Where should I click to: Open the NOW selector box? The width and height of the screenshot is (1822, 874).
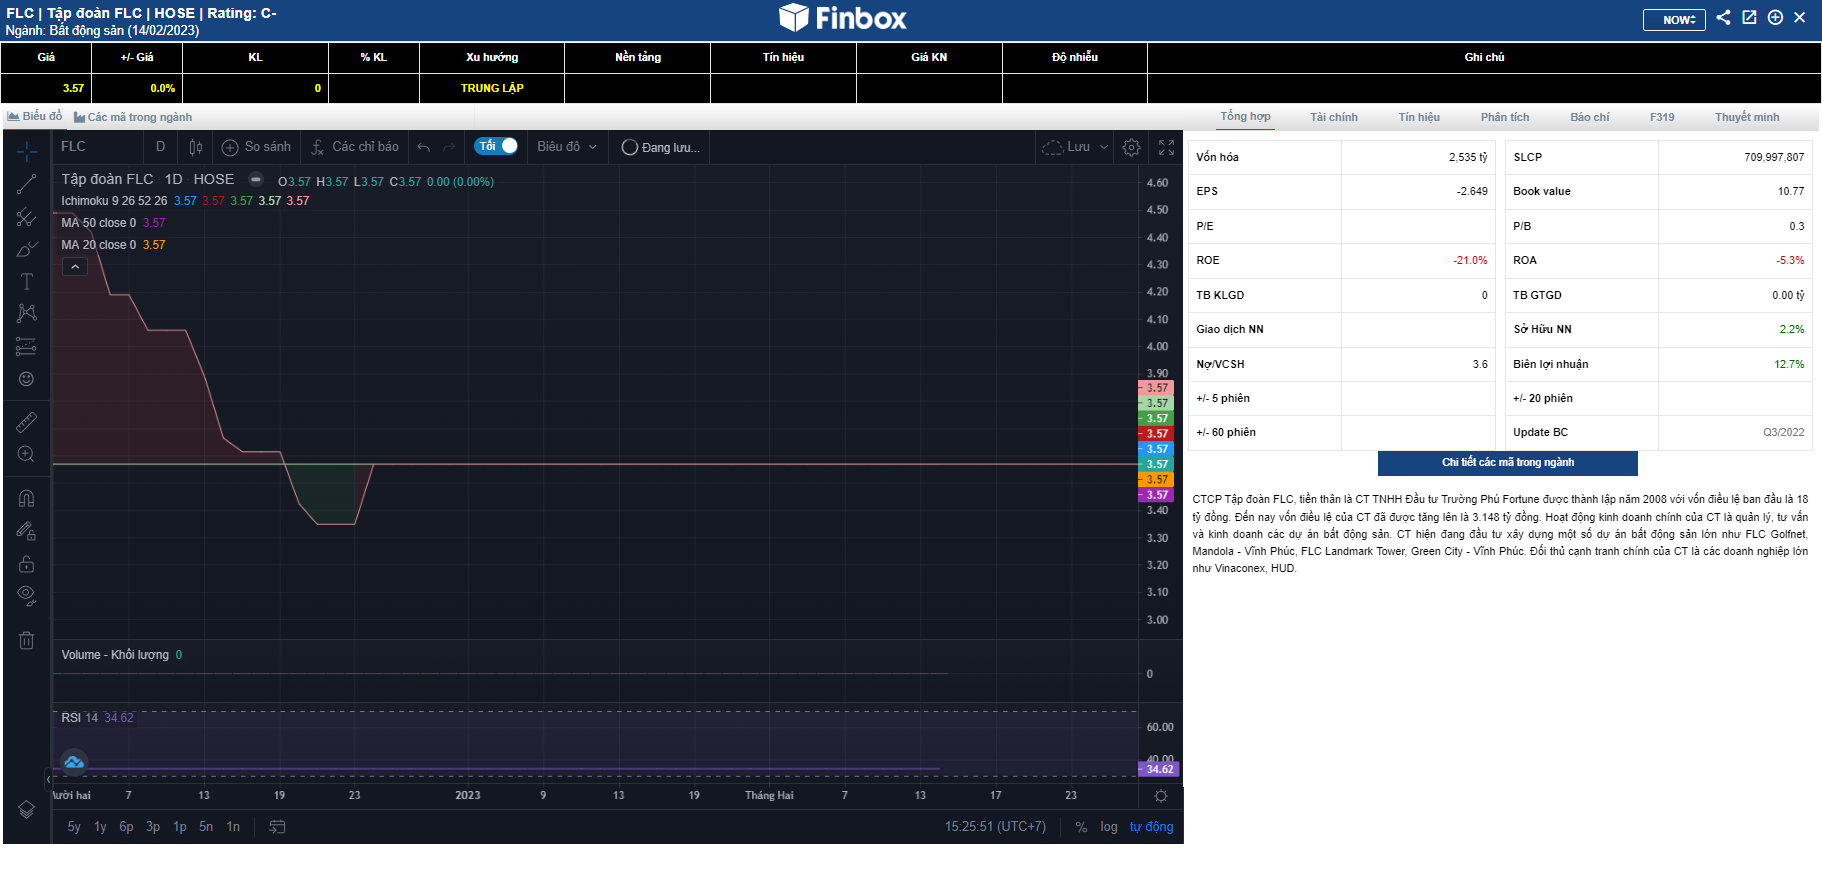click(x=1674, y=19)
